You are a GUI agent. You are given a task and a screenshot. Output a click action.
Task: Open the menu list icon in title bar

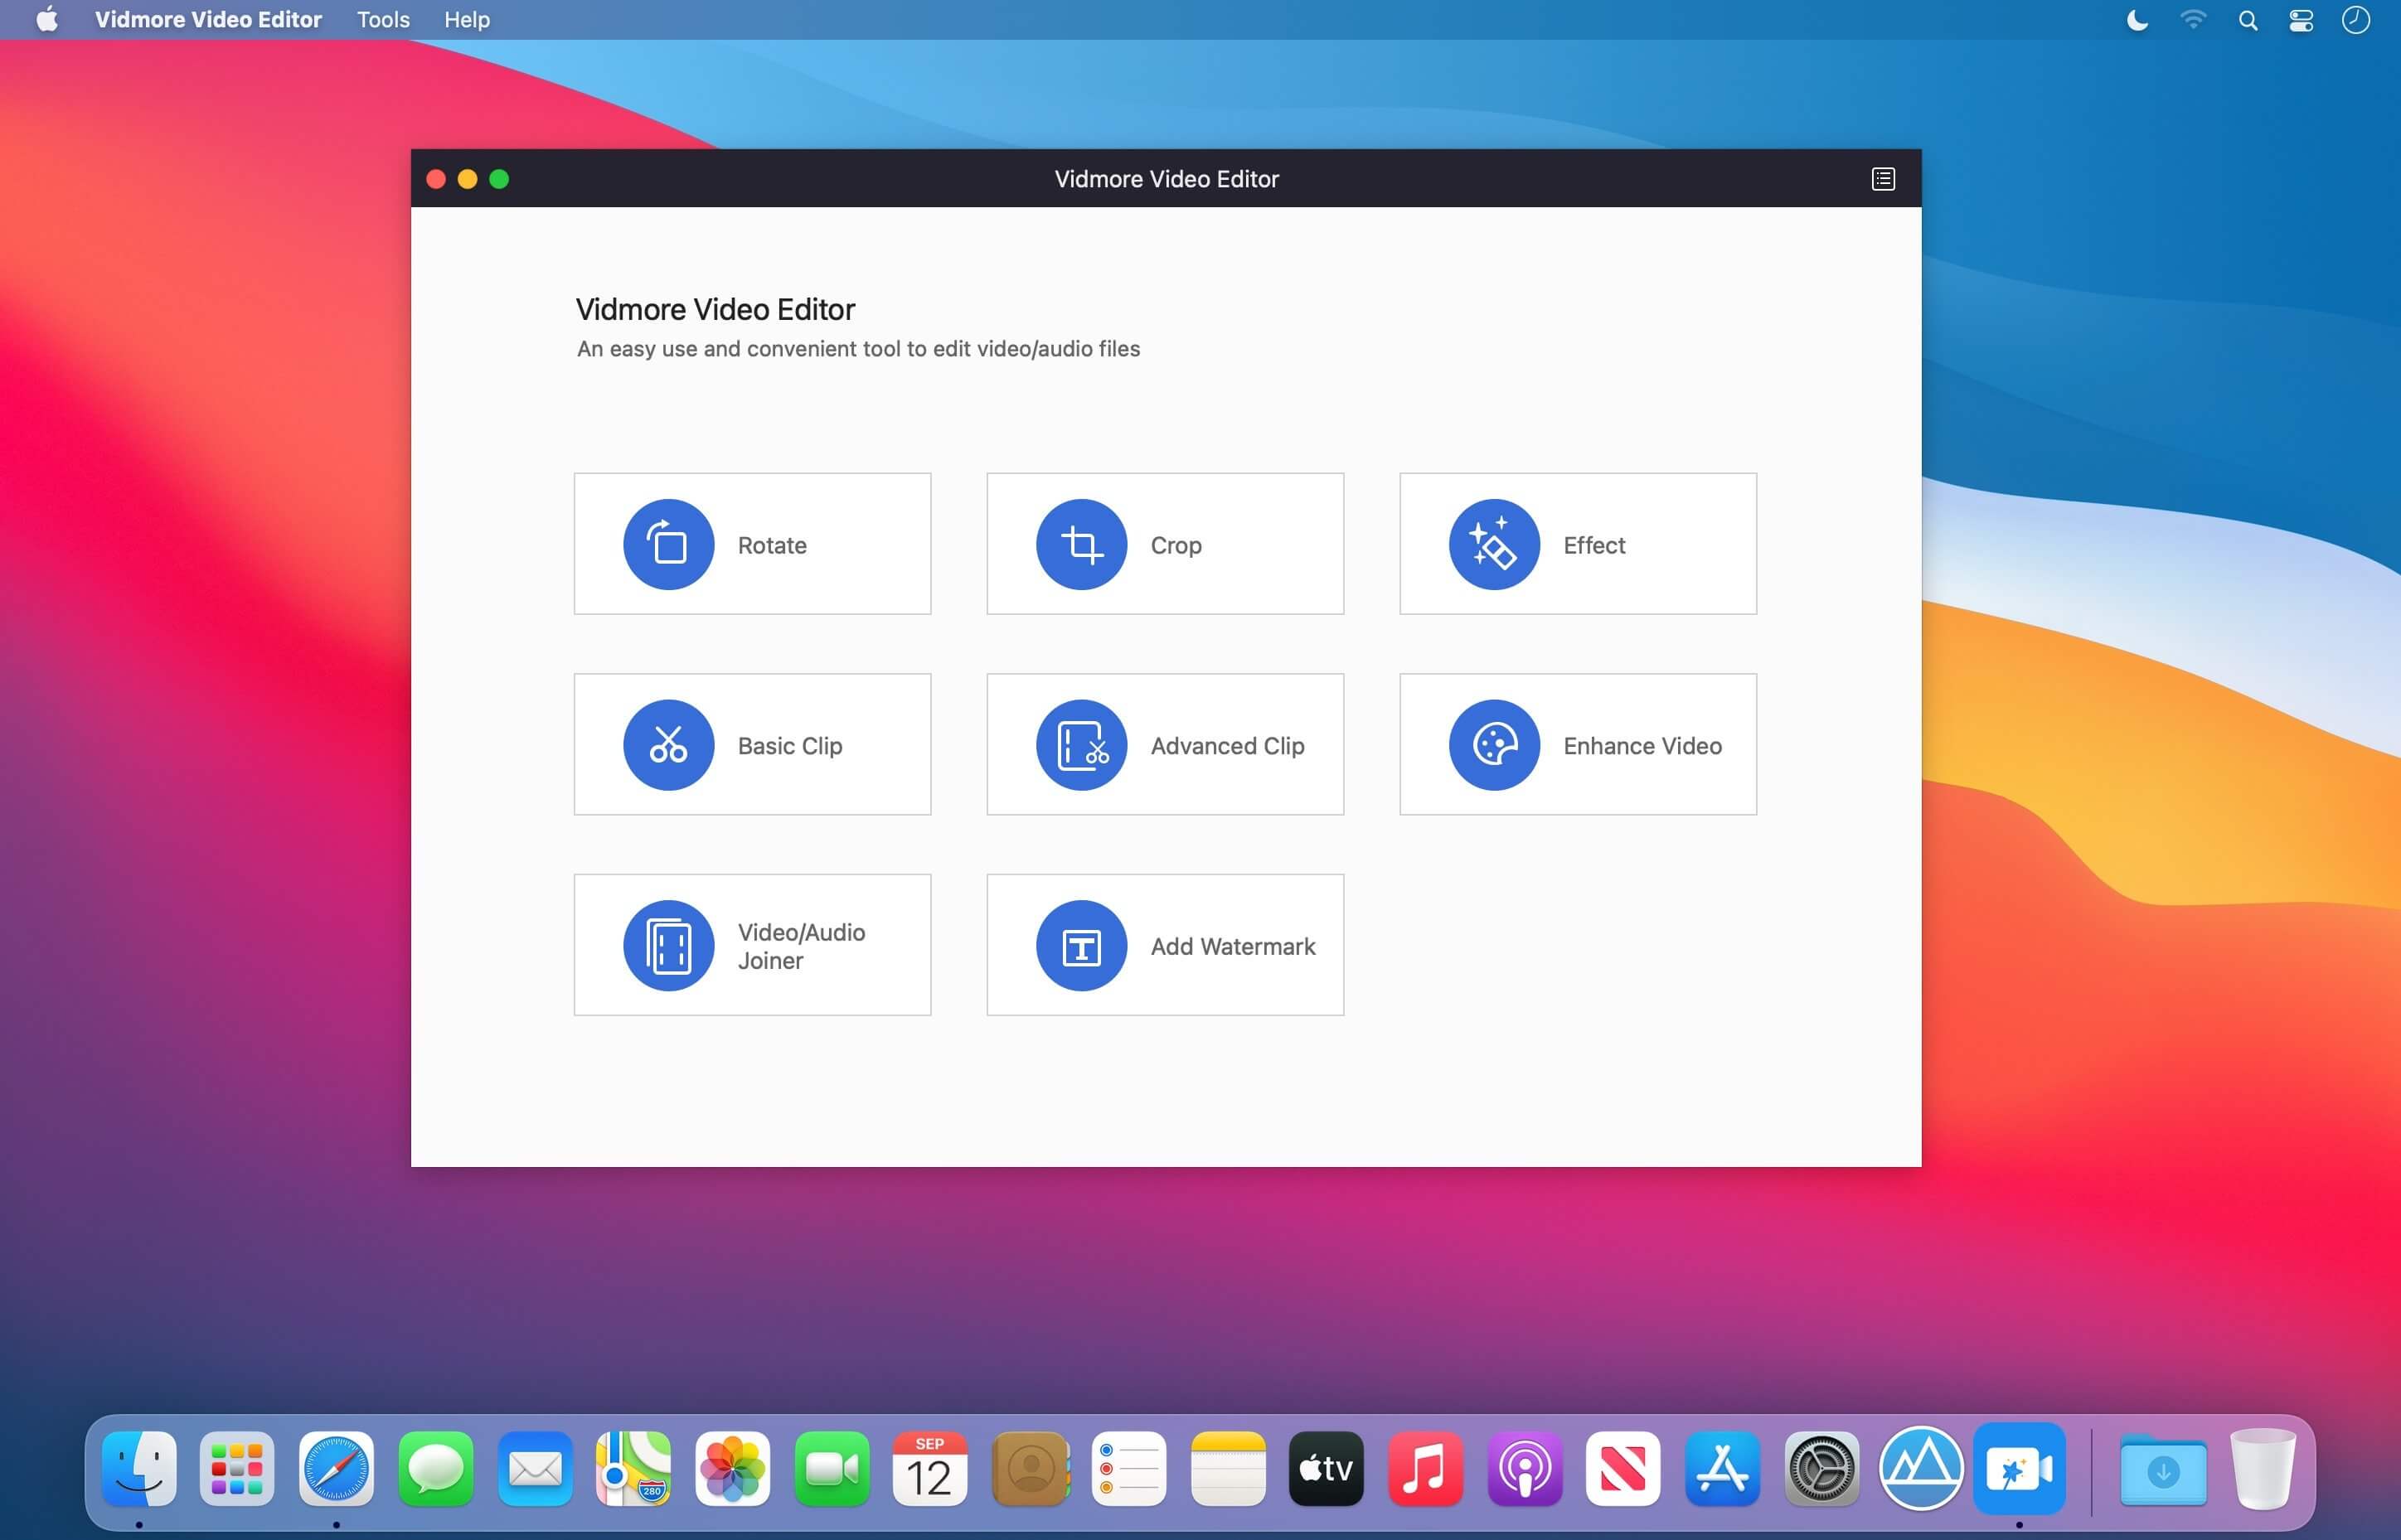pyautogui.click(x=1883, y=179)
